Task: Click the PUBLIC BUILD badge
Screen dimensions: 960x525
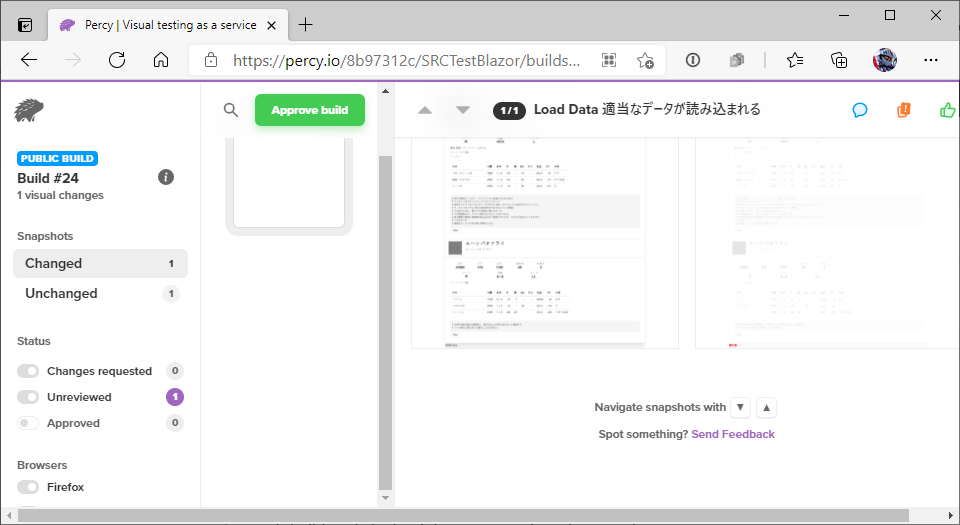Action: pyautogui.click(x=58, y=158)
